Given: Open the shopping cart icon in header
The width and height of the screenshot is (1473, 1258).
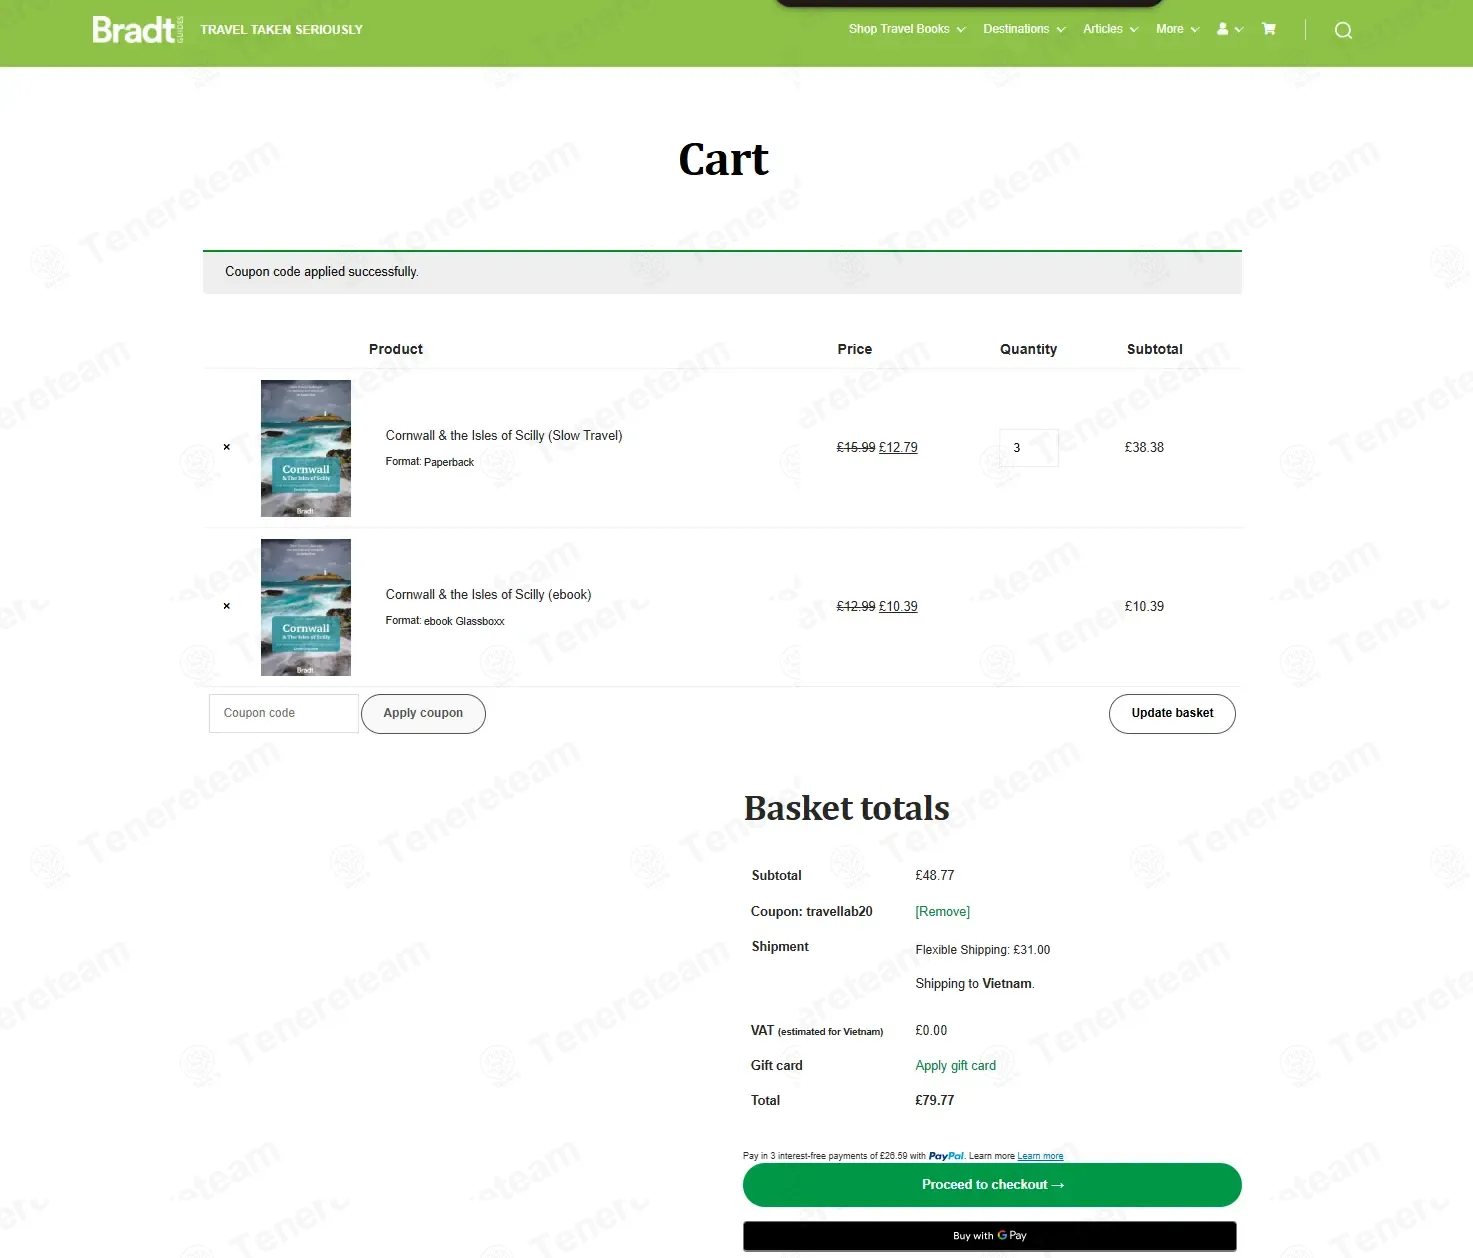Looking at the screenshot, I should [x=1268, y=29].
